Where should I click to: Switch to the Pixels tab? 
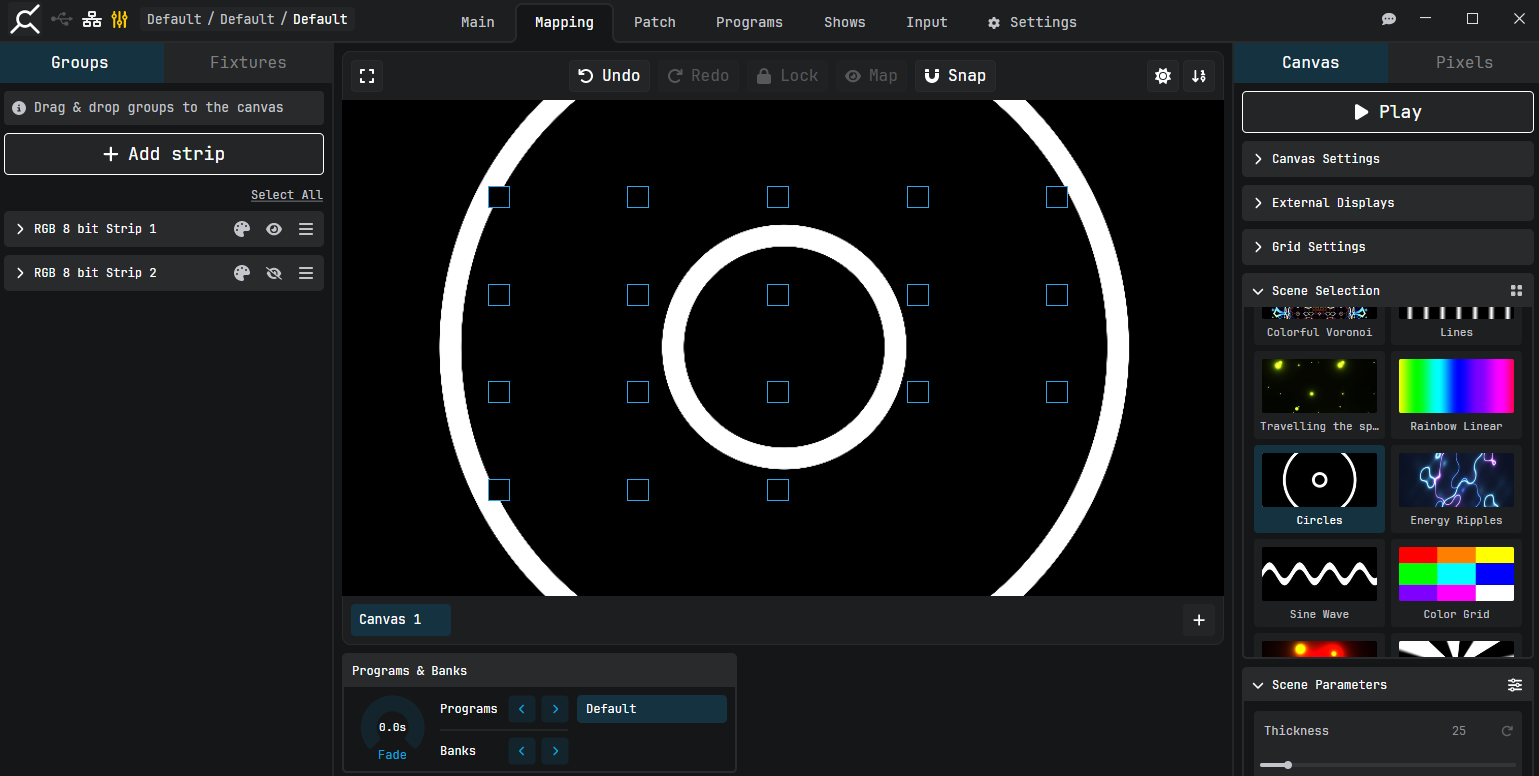pyautogui.click(x=1464, y=62)
